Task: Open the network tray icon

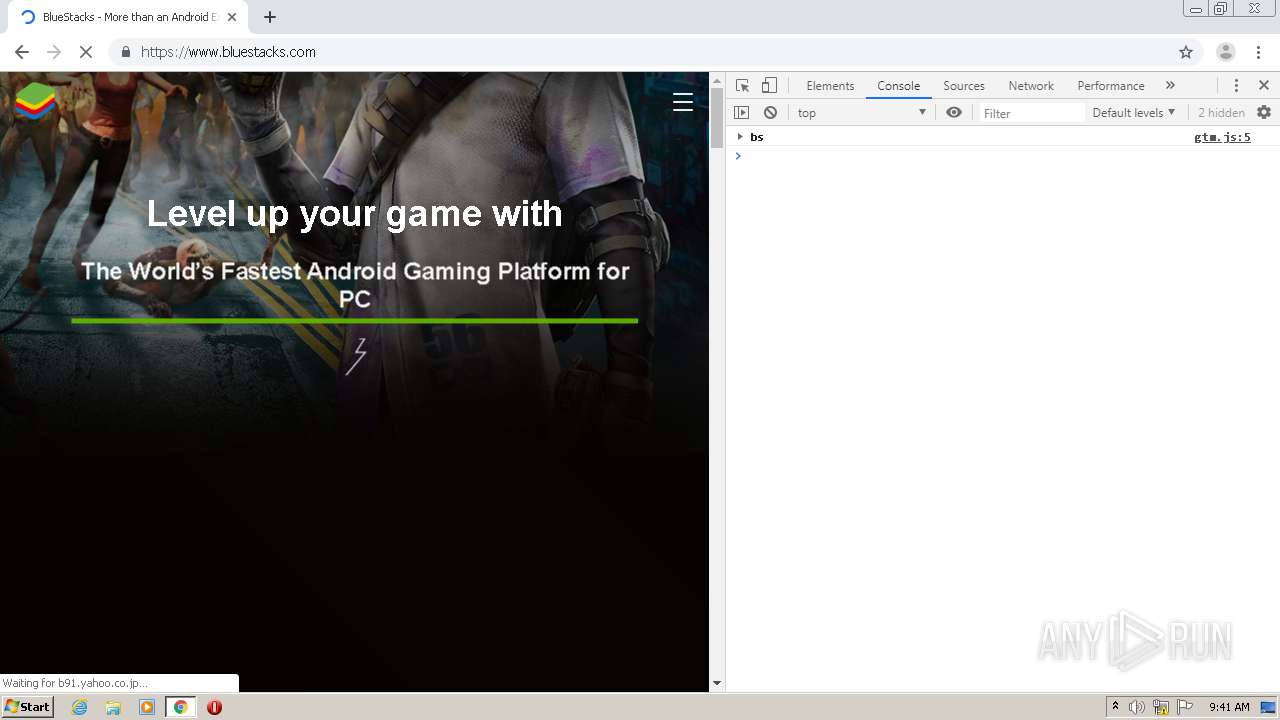Action: pos(1161,707)
